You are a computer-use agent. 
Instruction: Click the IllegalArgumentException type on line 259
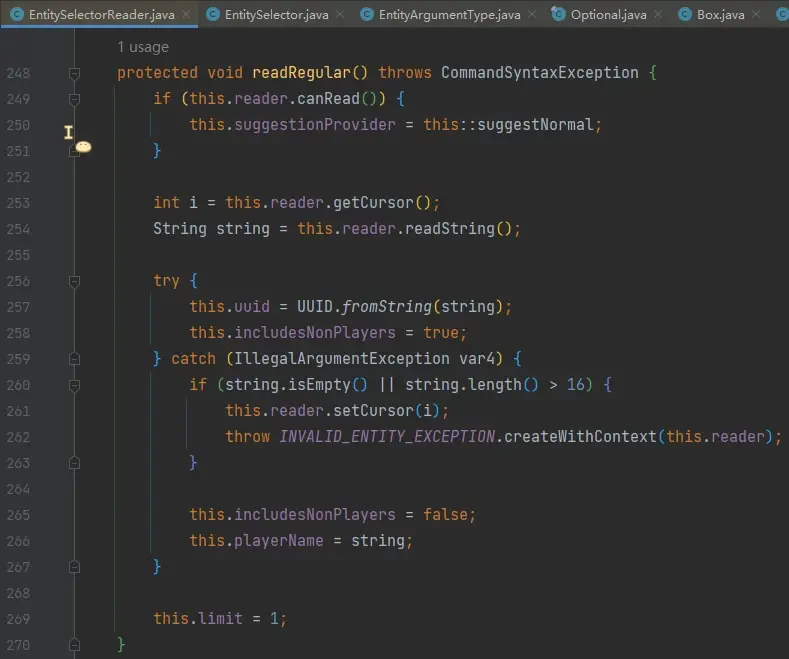(x=342, y=359)
